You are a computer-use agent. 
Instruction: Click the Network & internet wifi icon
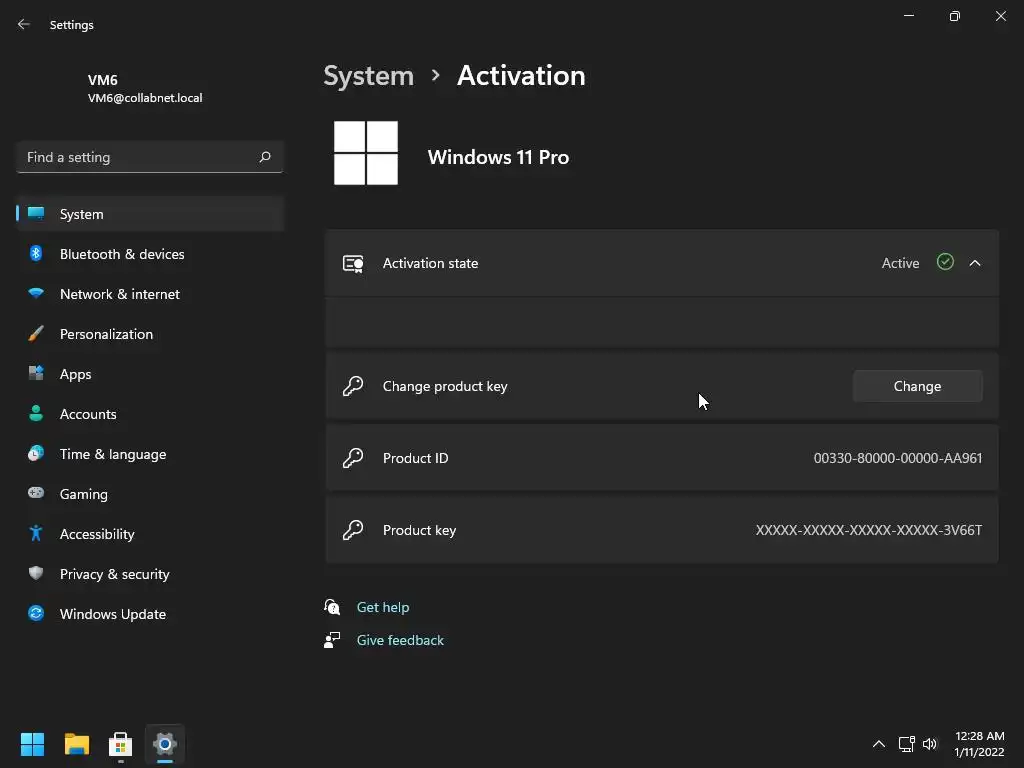[36, 294]
